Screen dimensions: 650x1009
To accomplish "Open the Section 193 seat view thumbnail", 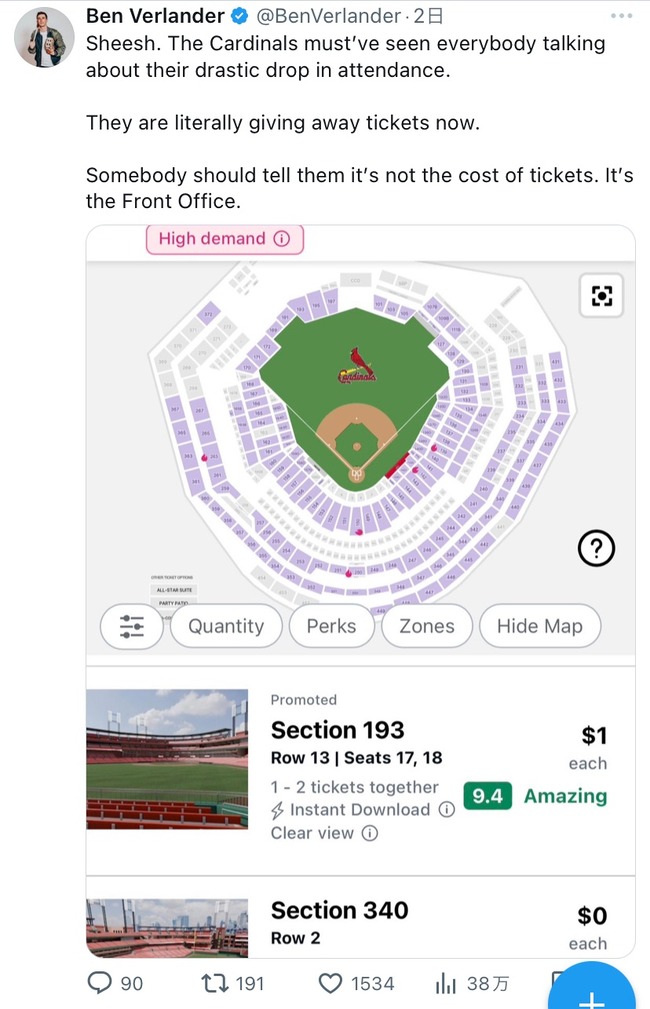I will (167, 759).
